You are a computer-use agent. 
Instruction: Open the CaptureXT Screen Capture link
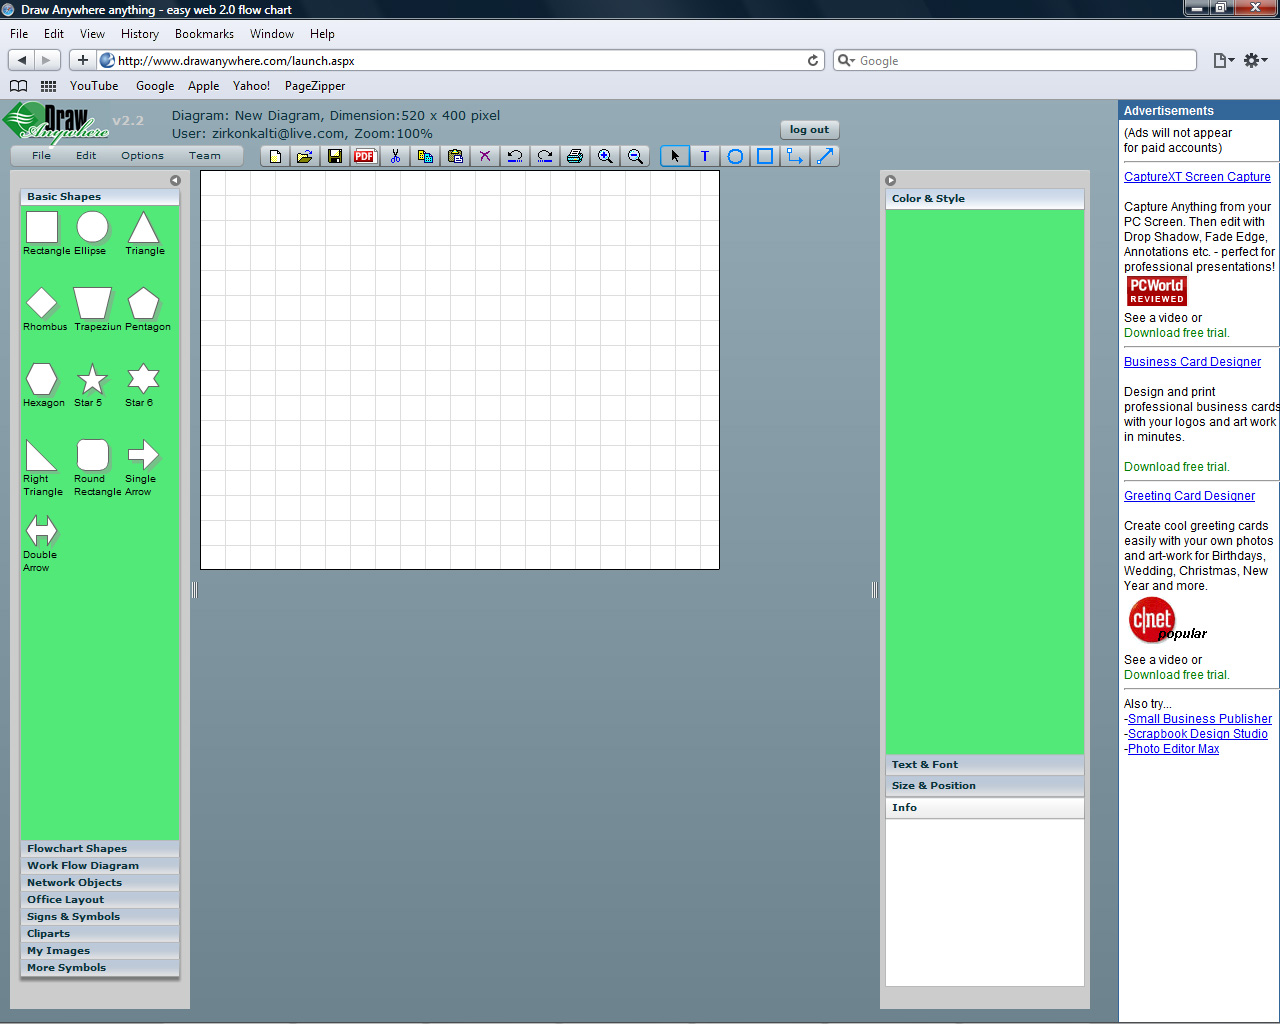[x=1197, y=177]
